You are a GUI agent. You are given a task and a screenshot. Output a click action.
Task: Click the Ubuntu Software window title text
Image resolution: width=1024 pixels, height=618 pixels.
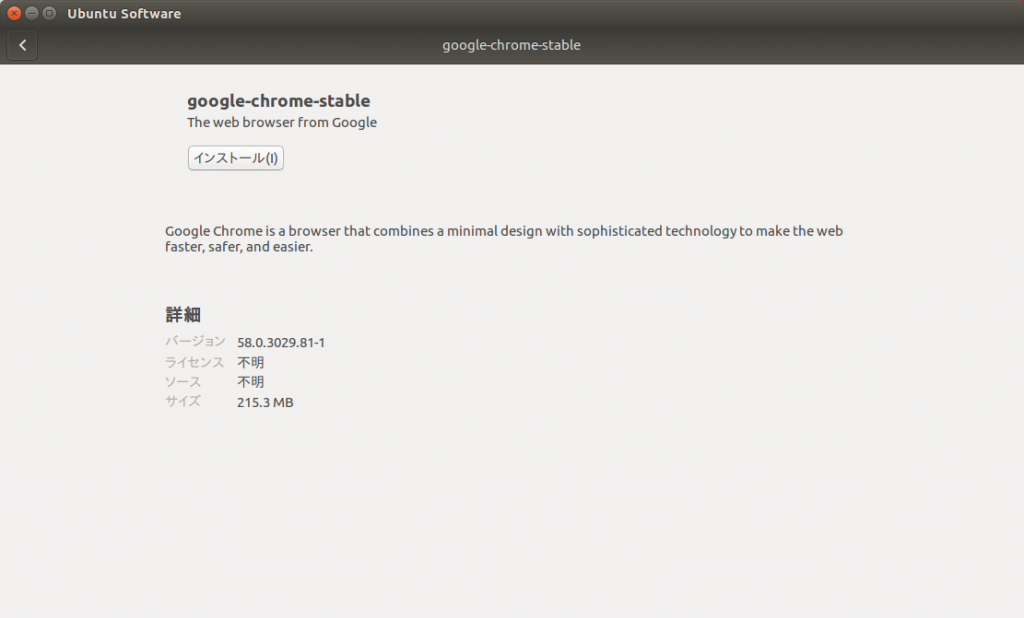(124, 14)
